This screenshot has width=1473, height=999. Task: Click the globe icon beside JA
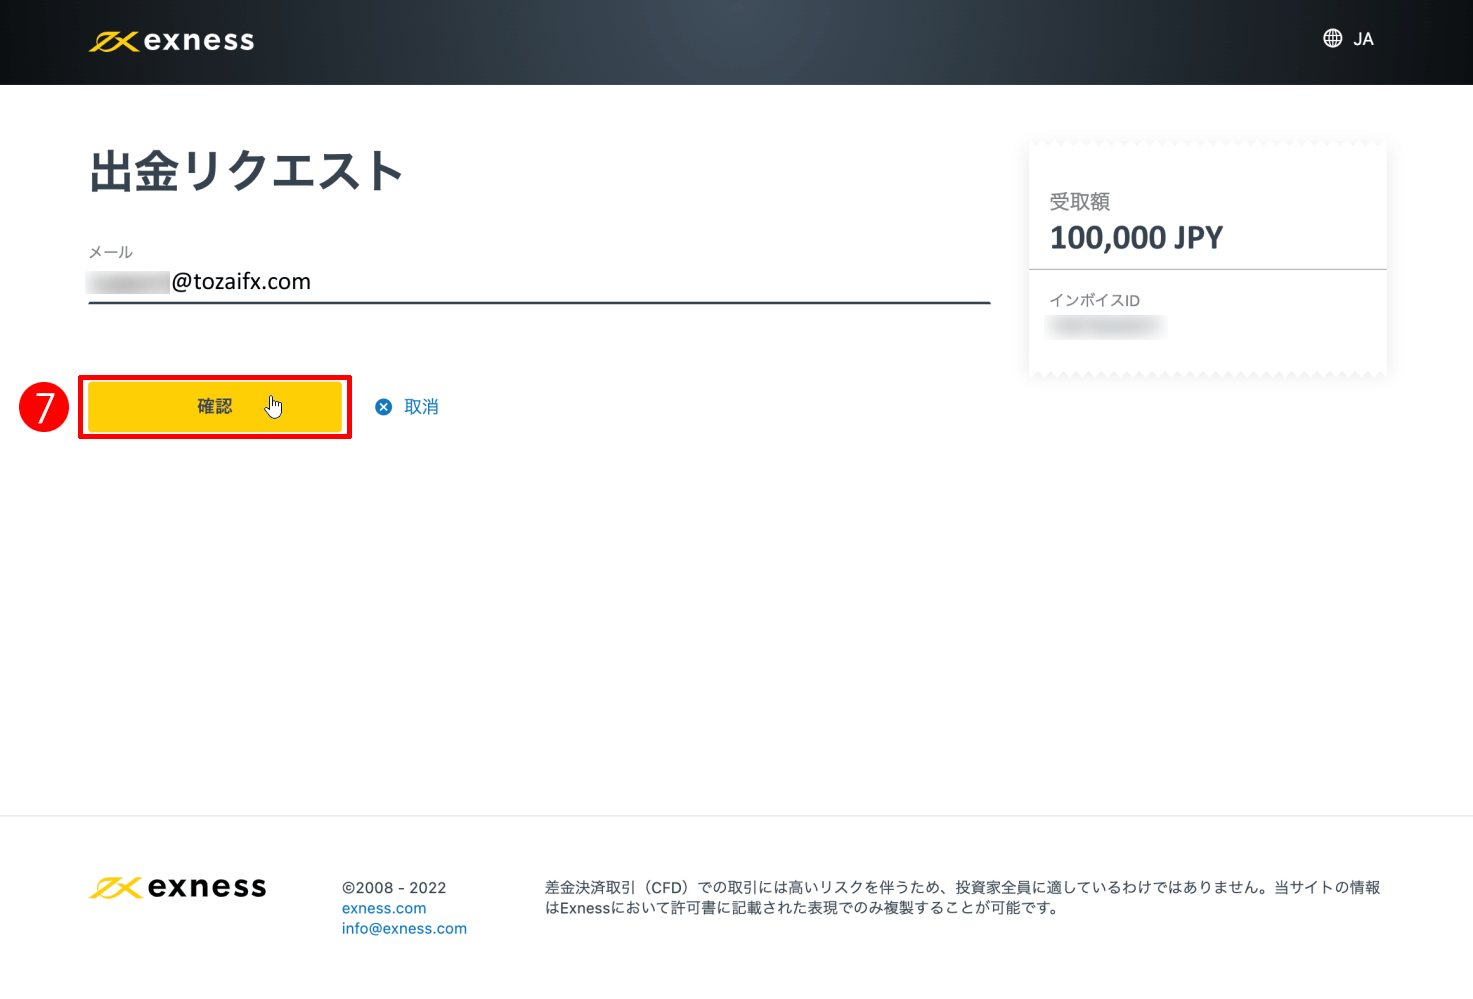click(x=1331, y=38)
